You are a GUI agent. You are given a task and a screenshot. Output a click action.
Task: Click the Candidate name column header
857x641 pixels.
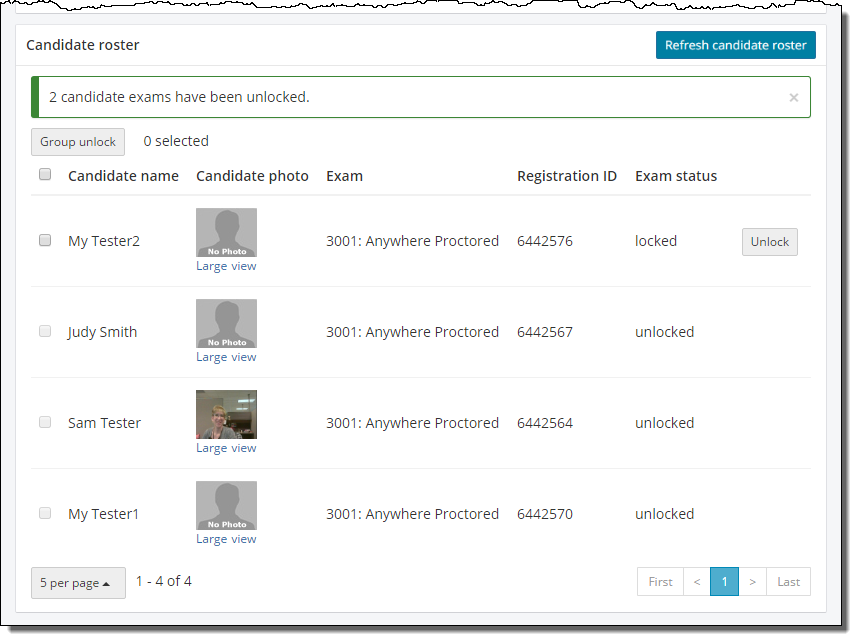point(123,176)
